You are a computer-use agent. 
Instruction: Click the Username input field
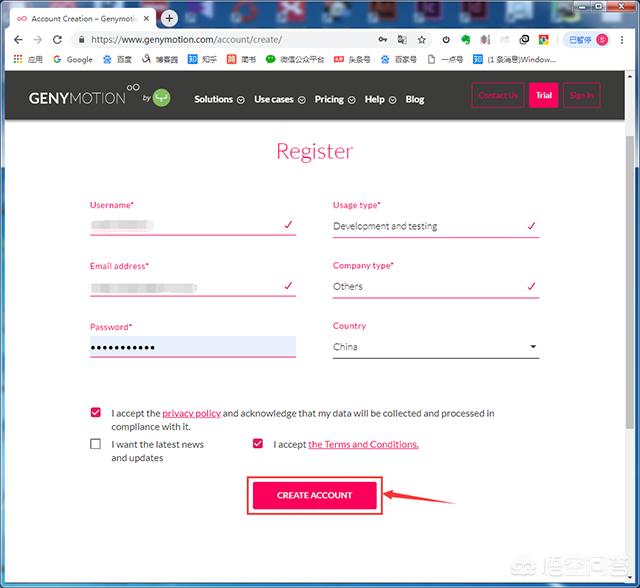pyautogui.click(x=193, y=225)
